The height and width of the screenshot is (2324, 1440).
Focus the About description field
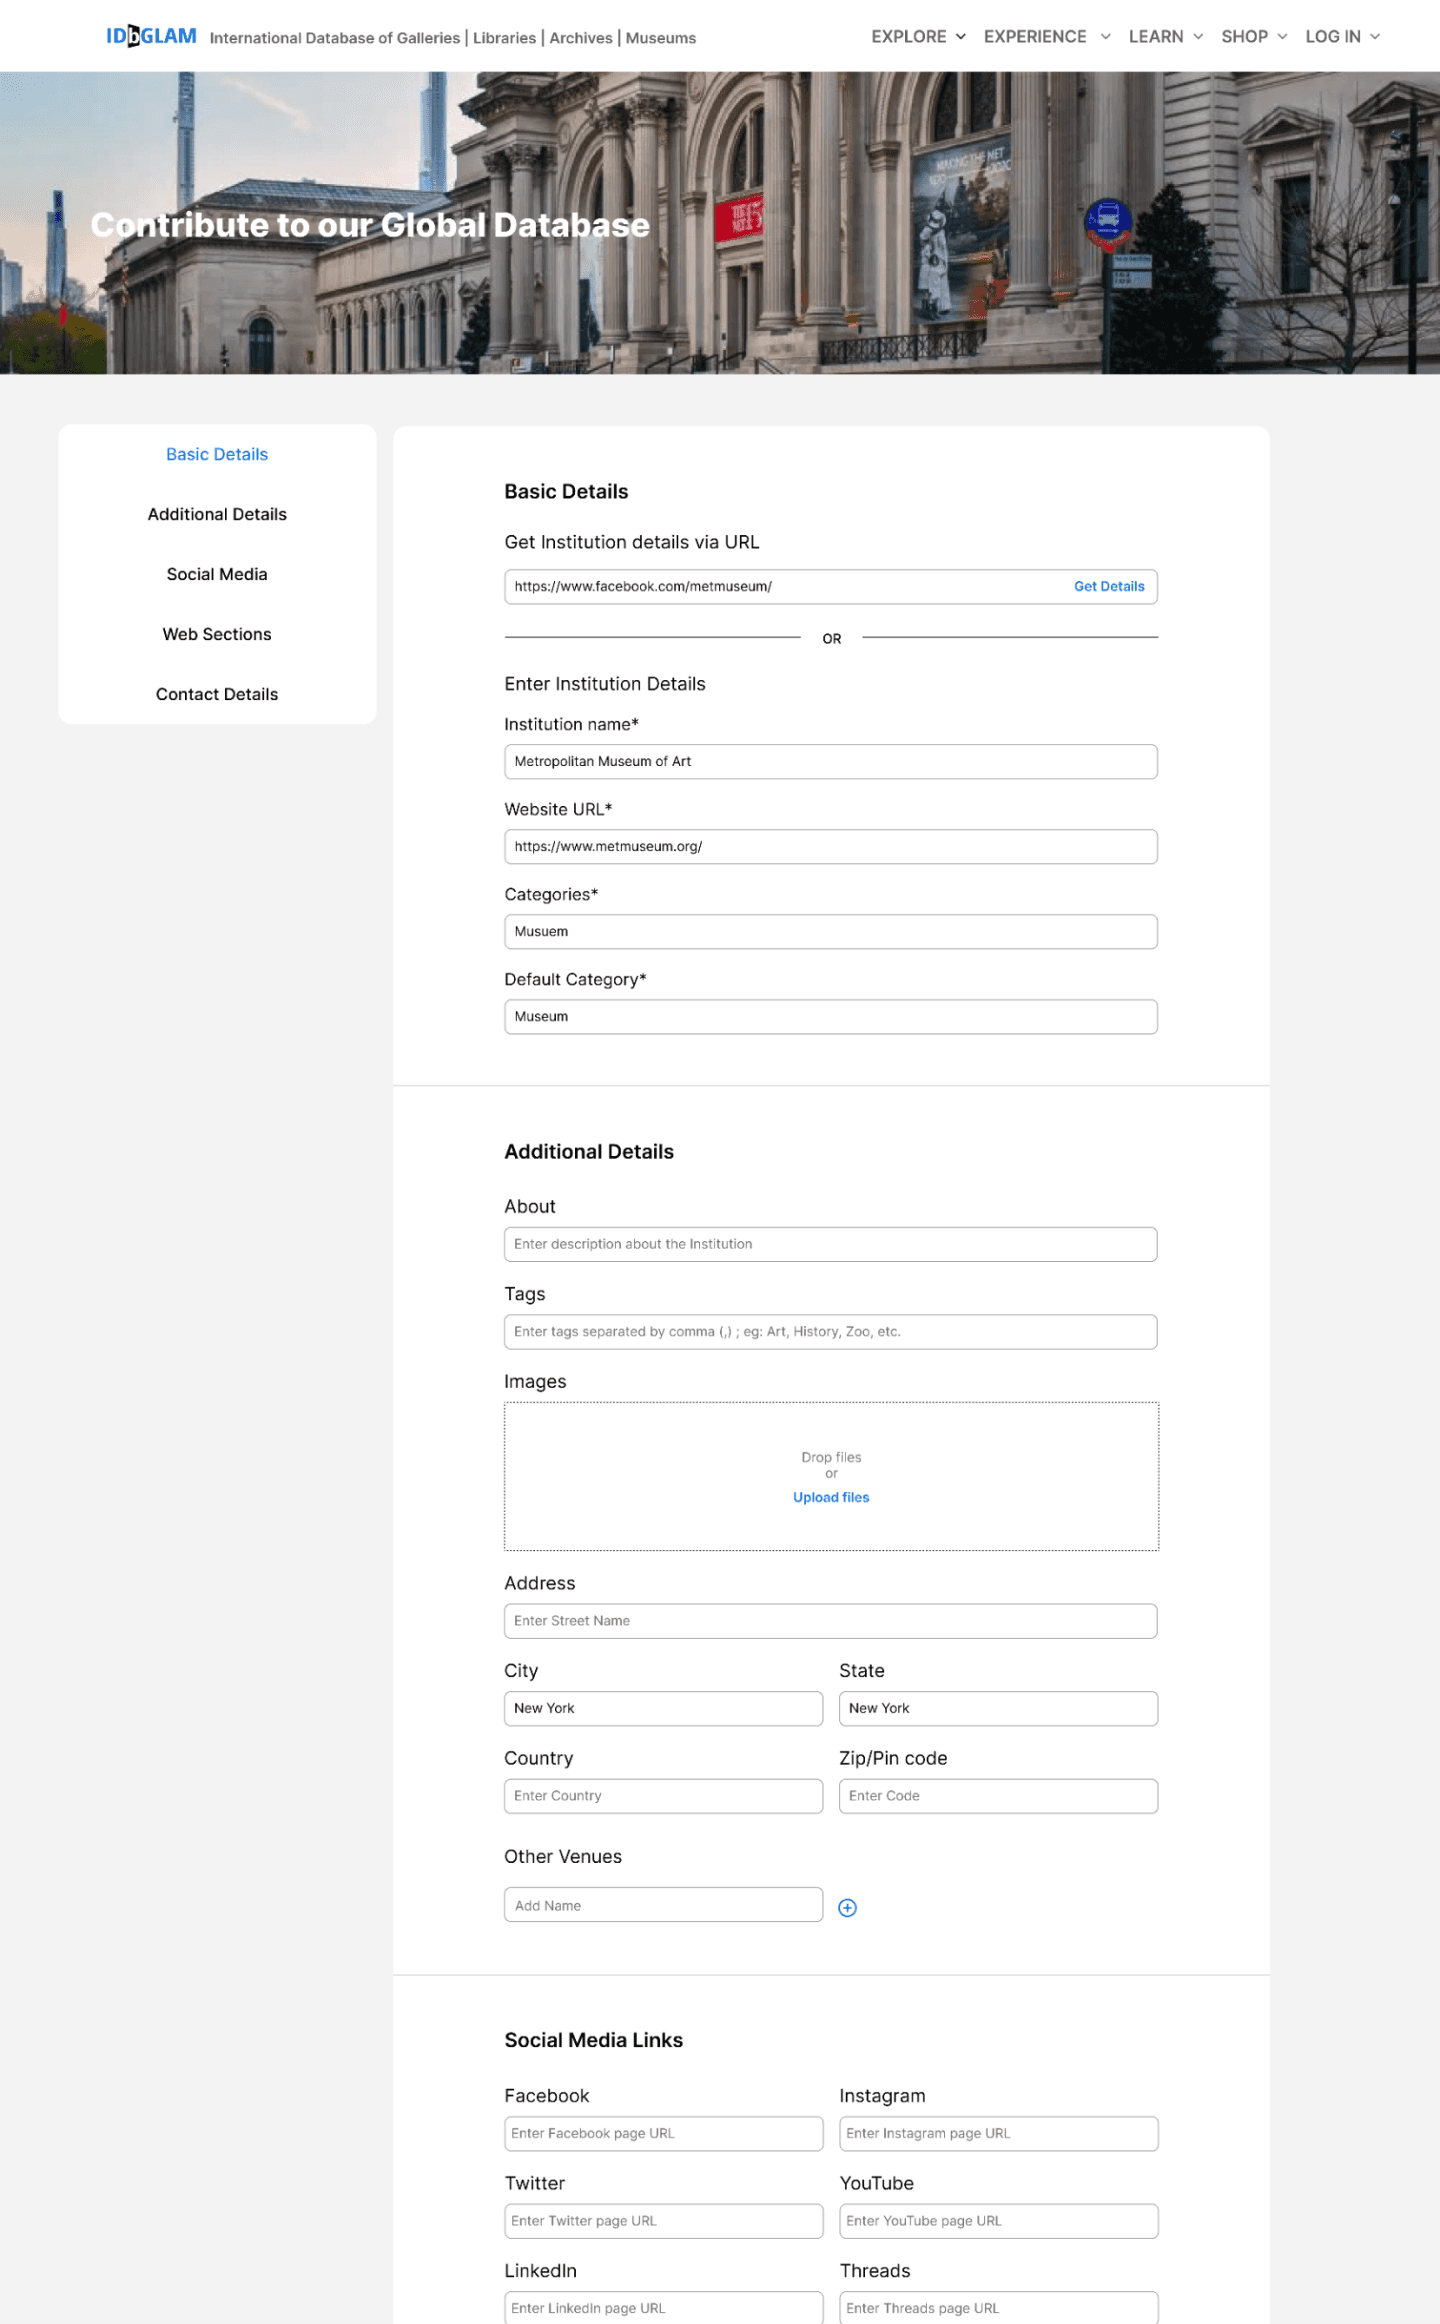(831, 1245)
